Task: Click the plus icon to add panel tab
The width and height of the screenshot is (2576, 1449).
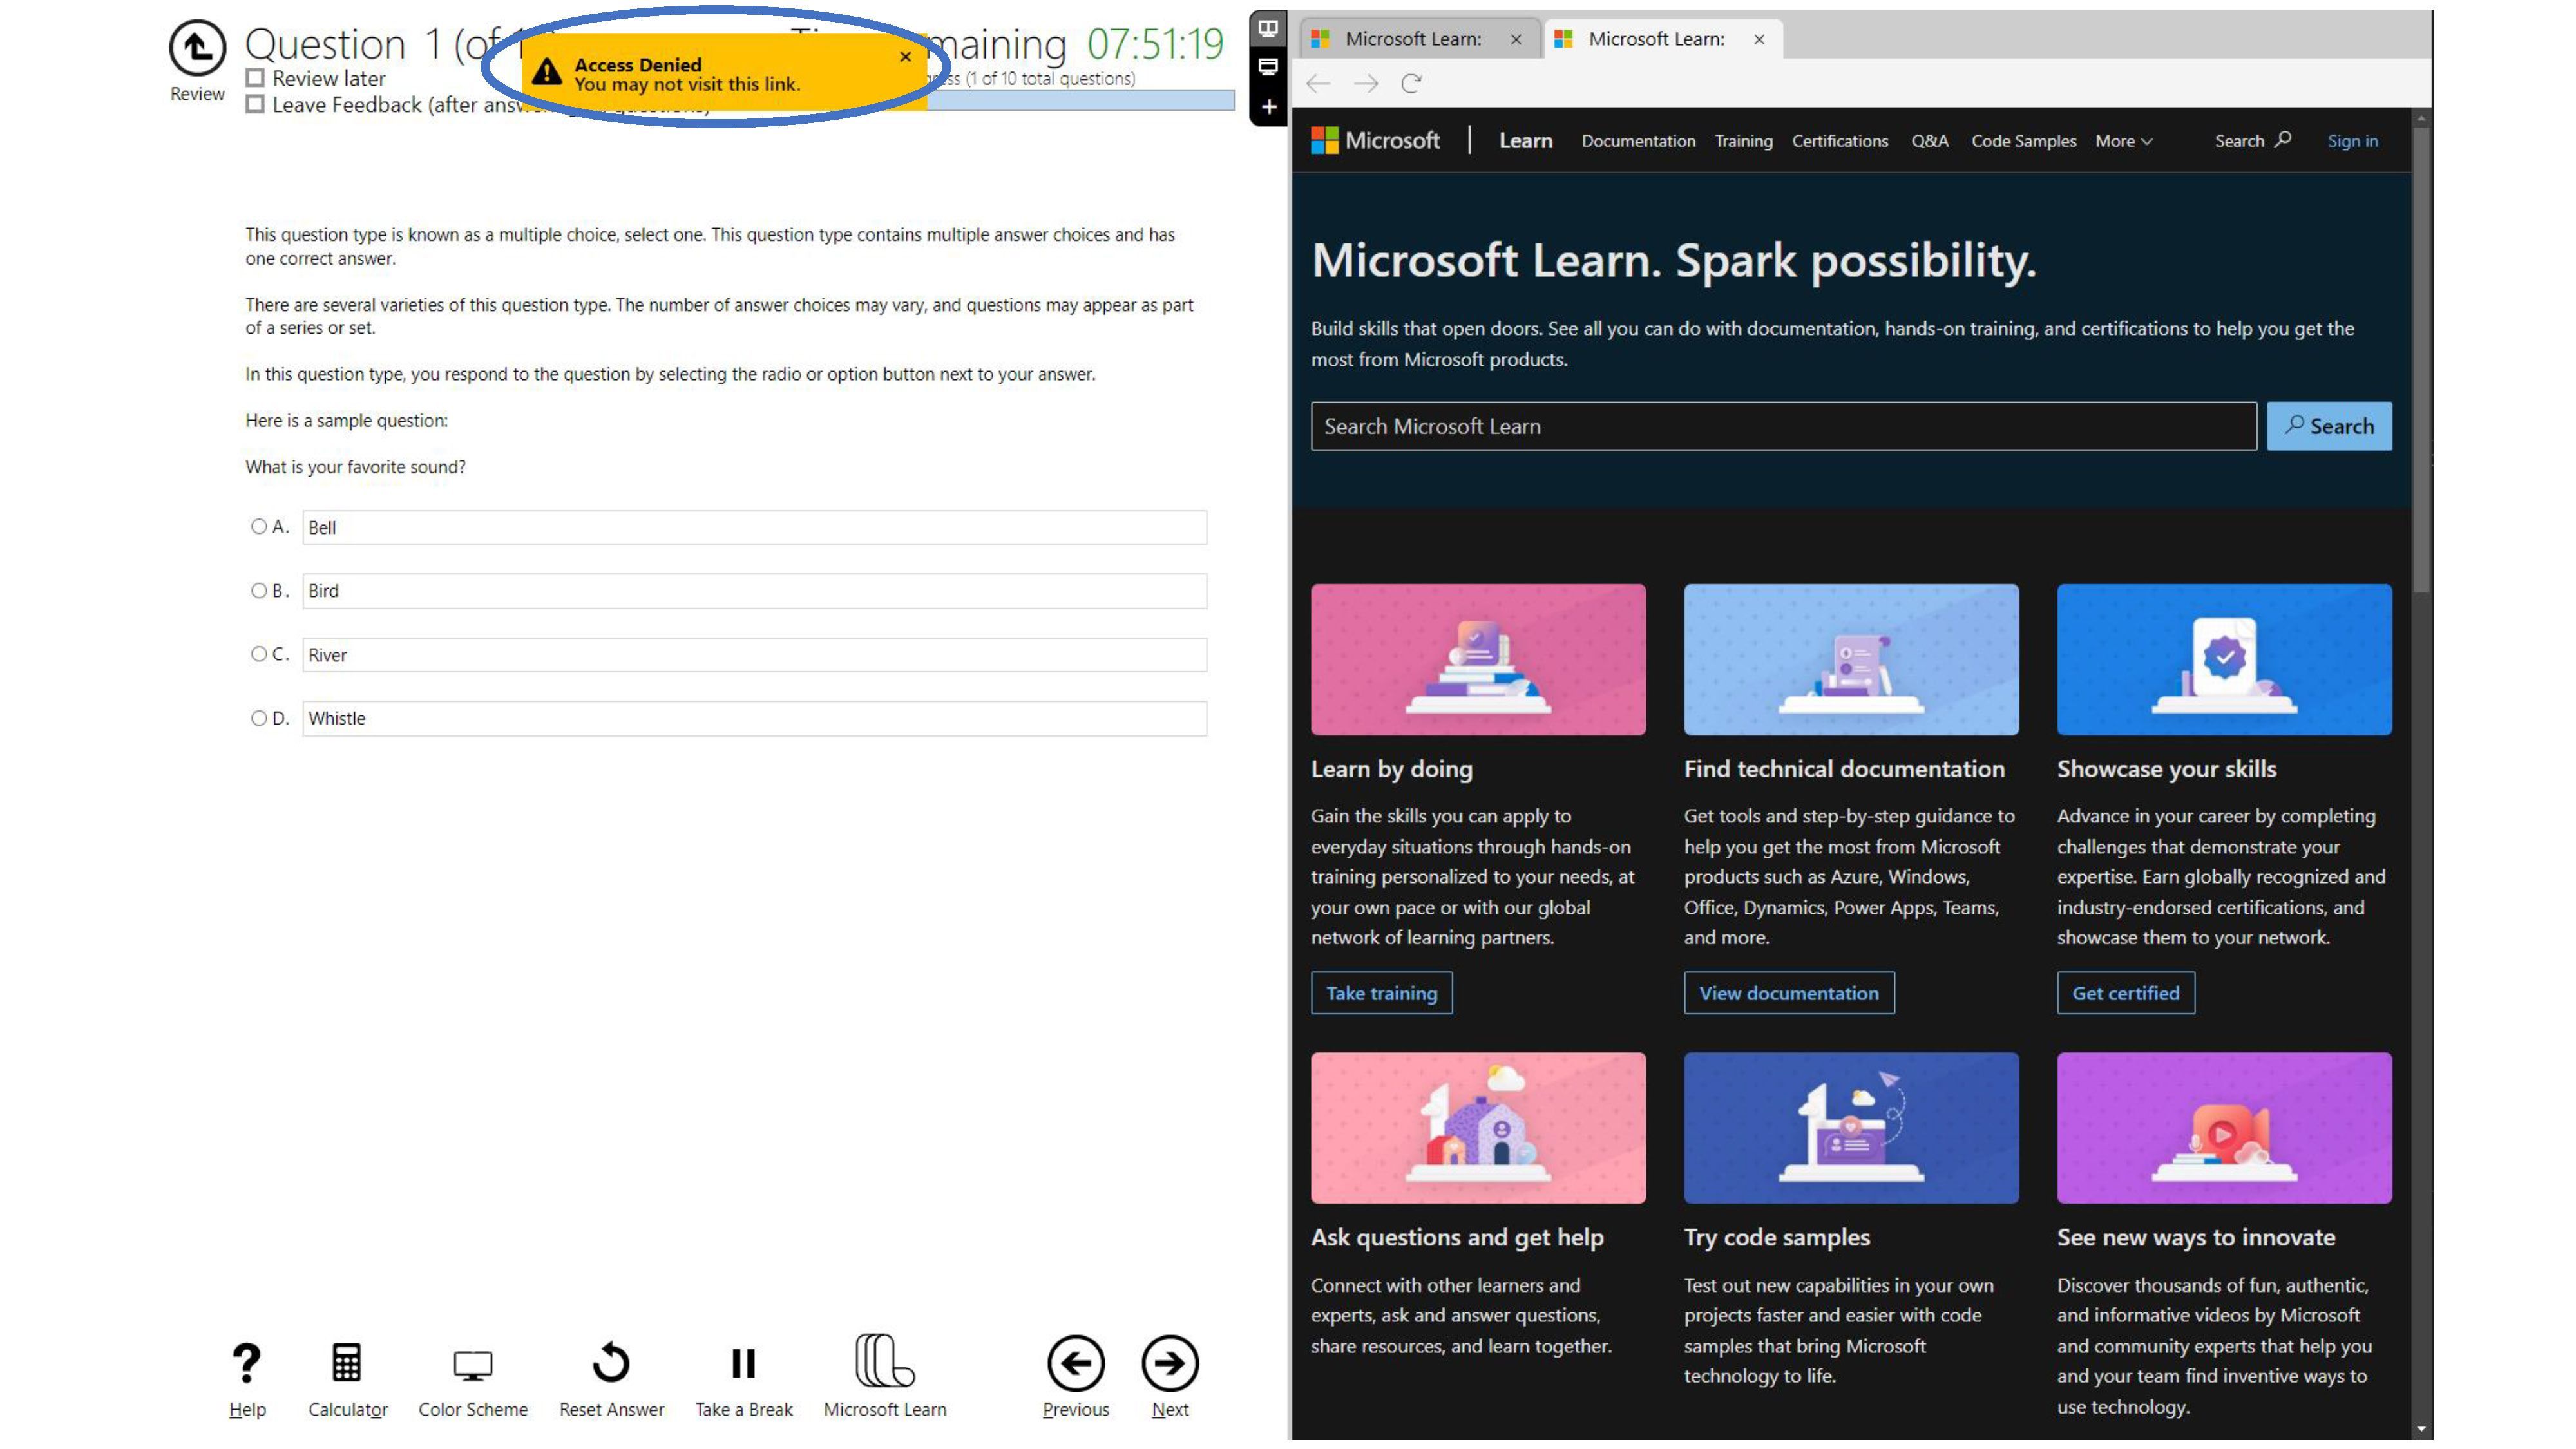Action: (1268, 107)
